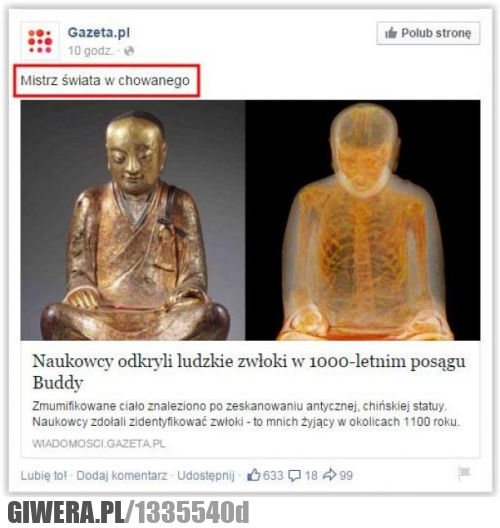Click thumbs-up icon in Polub stronę button
Viewport: 500px width, 528px height.
click(x=391, y=33)
